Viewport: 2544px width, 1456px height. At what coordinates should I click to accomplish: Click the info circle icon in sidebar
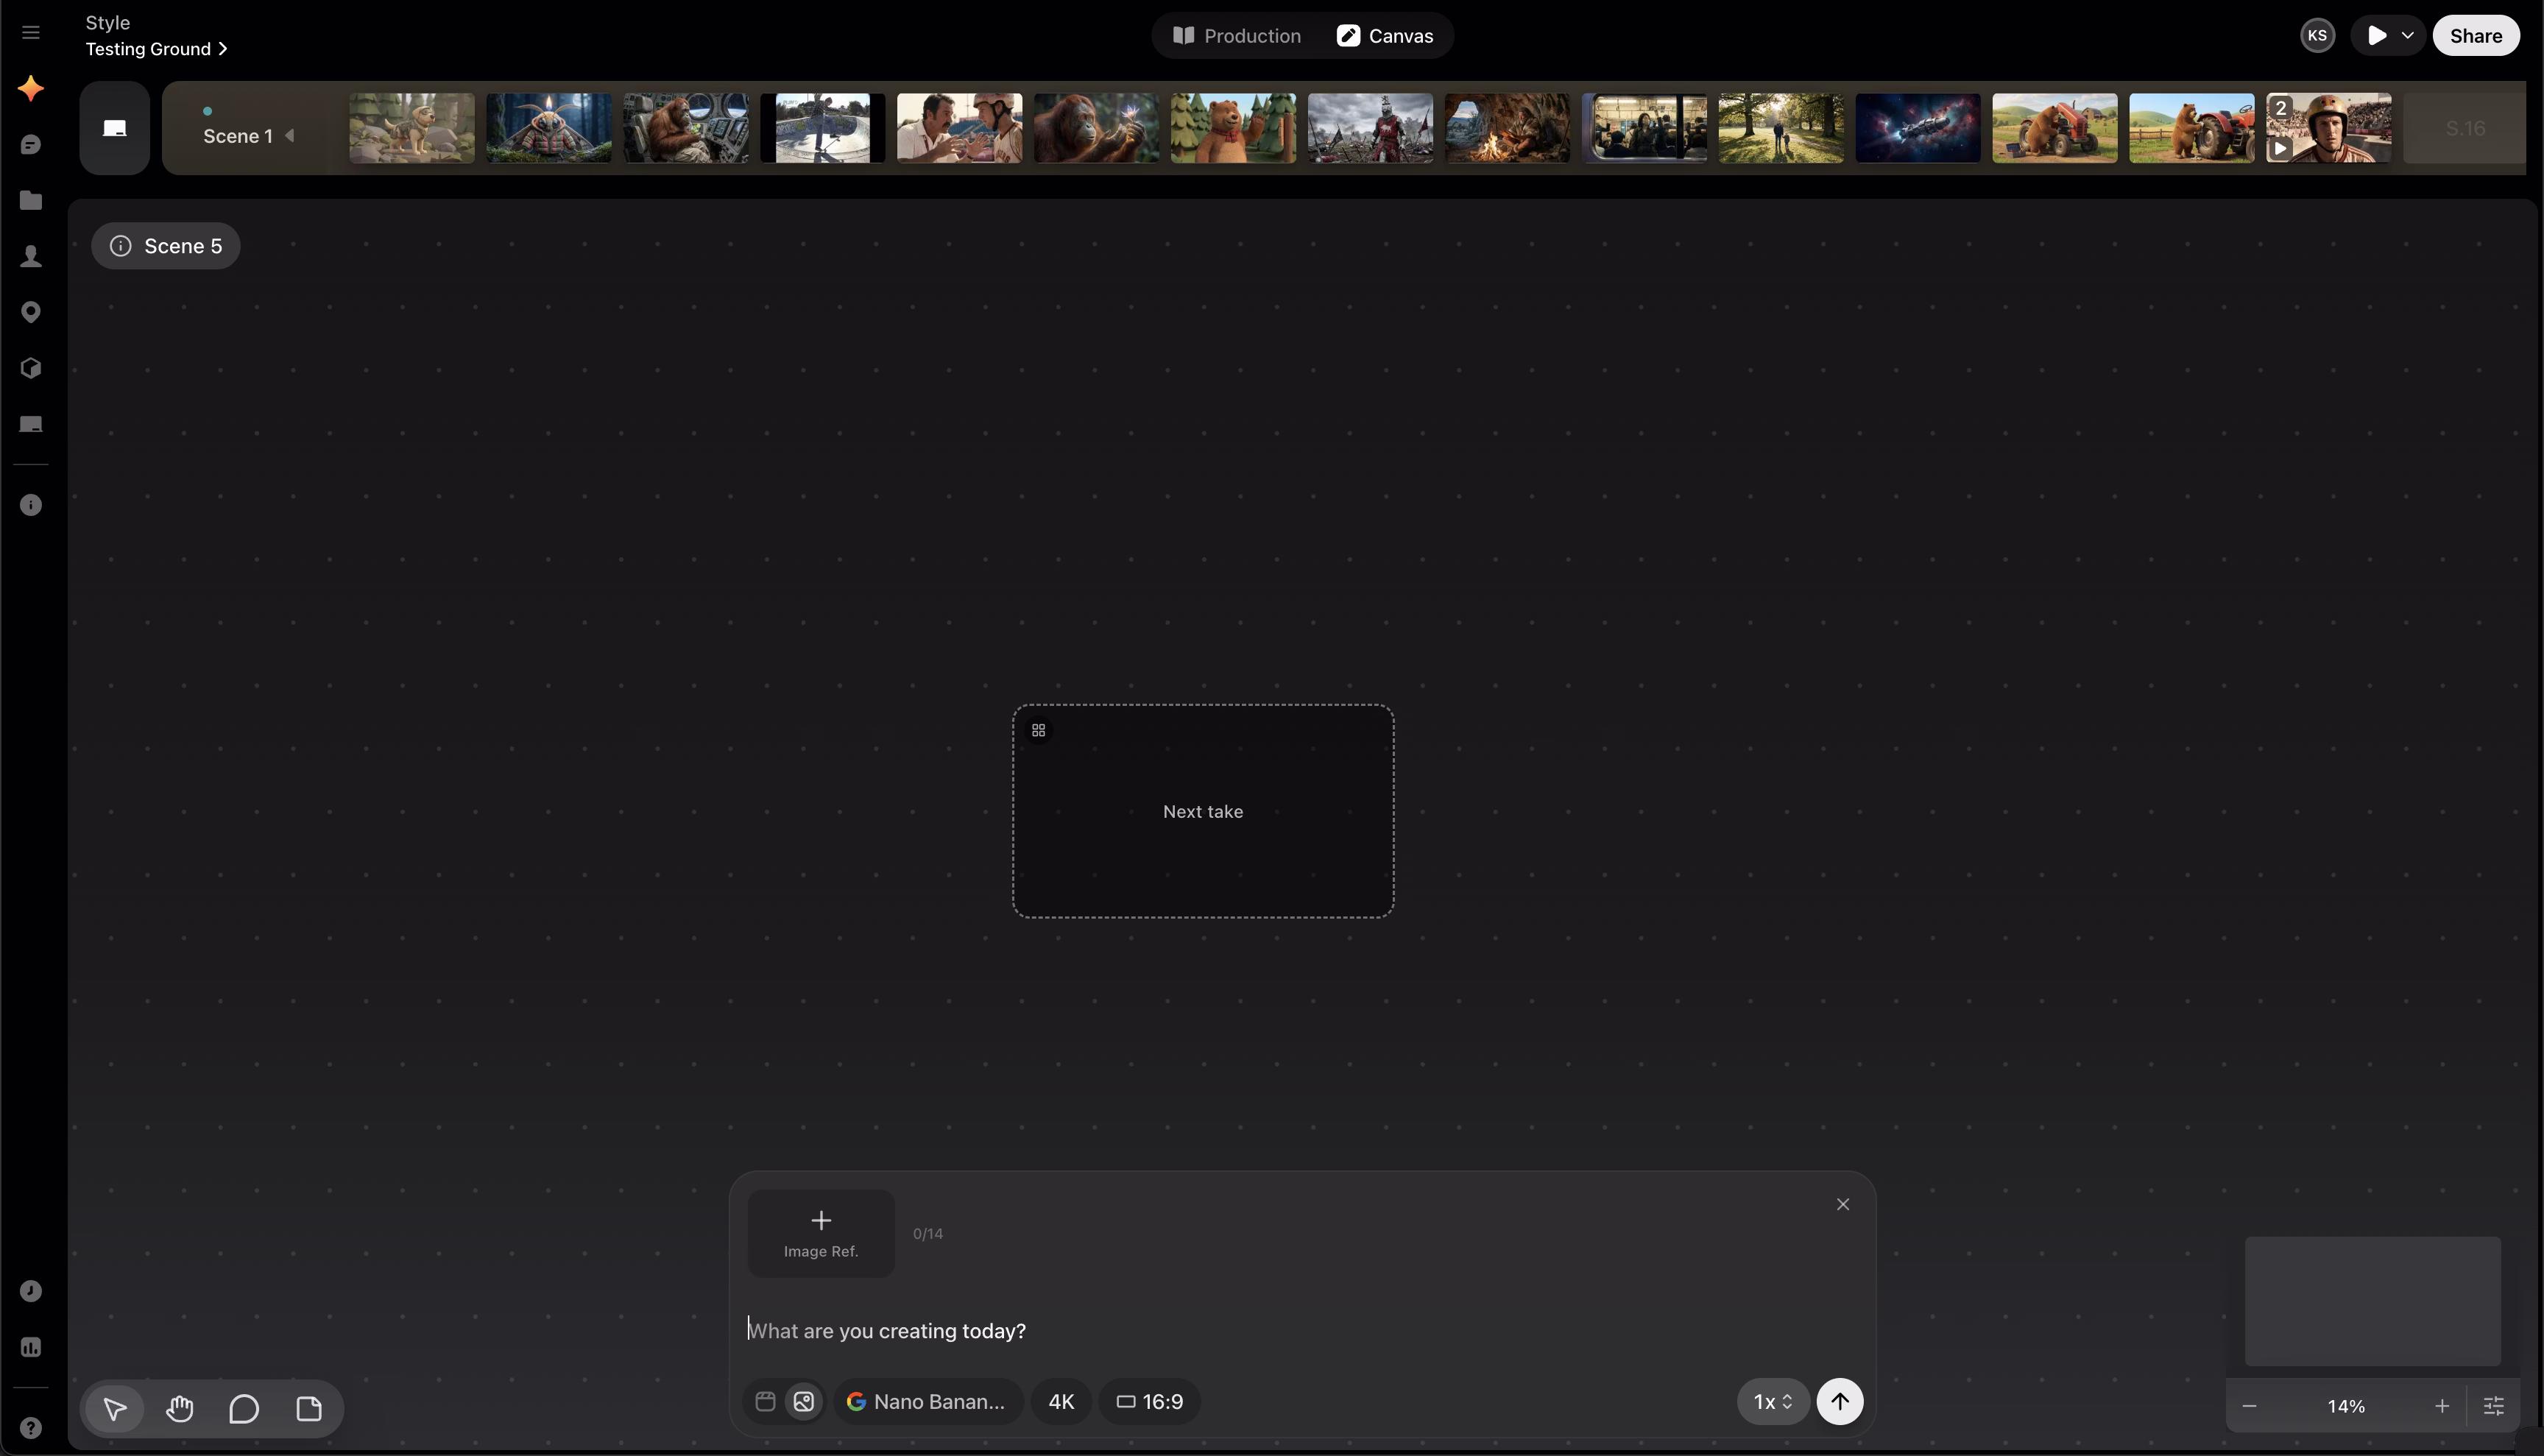tap(31, 505)
